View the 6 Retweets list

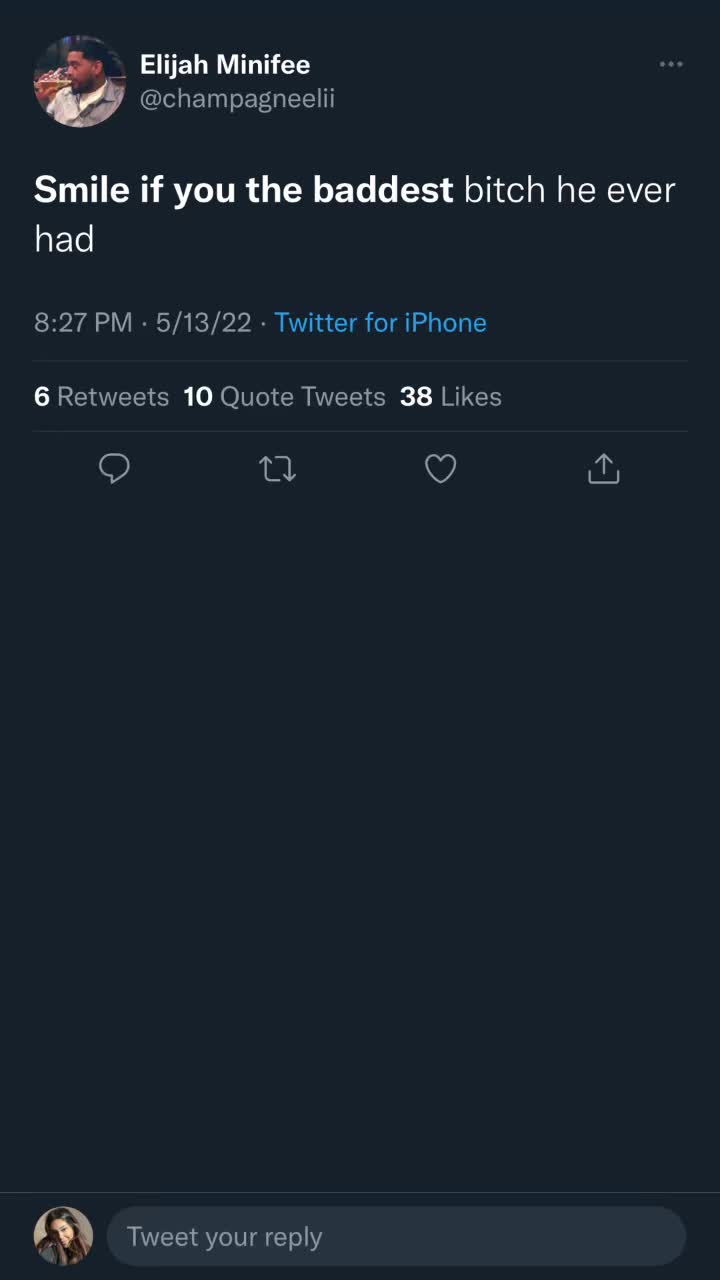(101, 396)
